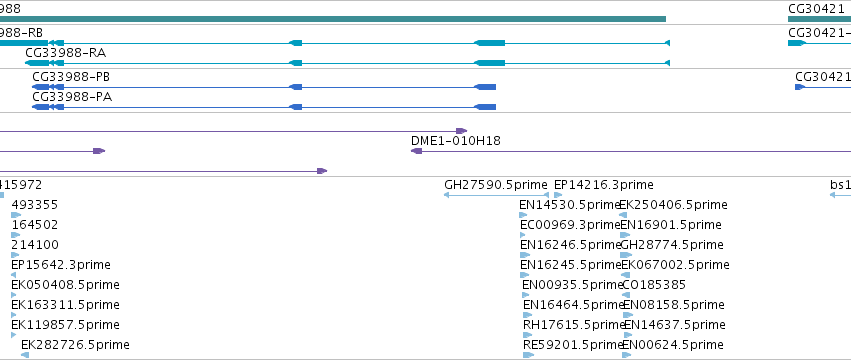Open the EN08158.5prime EST label

[x=674, y=305]
